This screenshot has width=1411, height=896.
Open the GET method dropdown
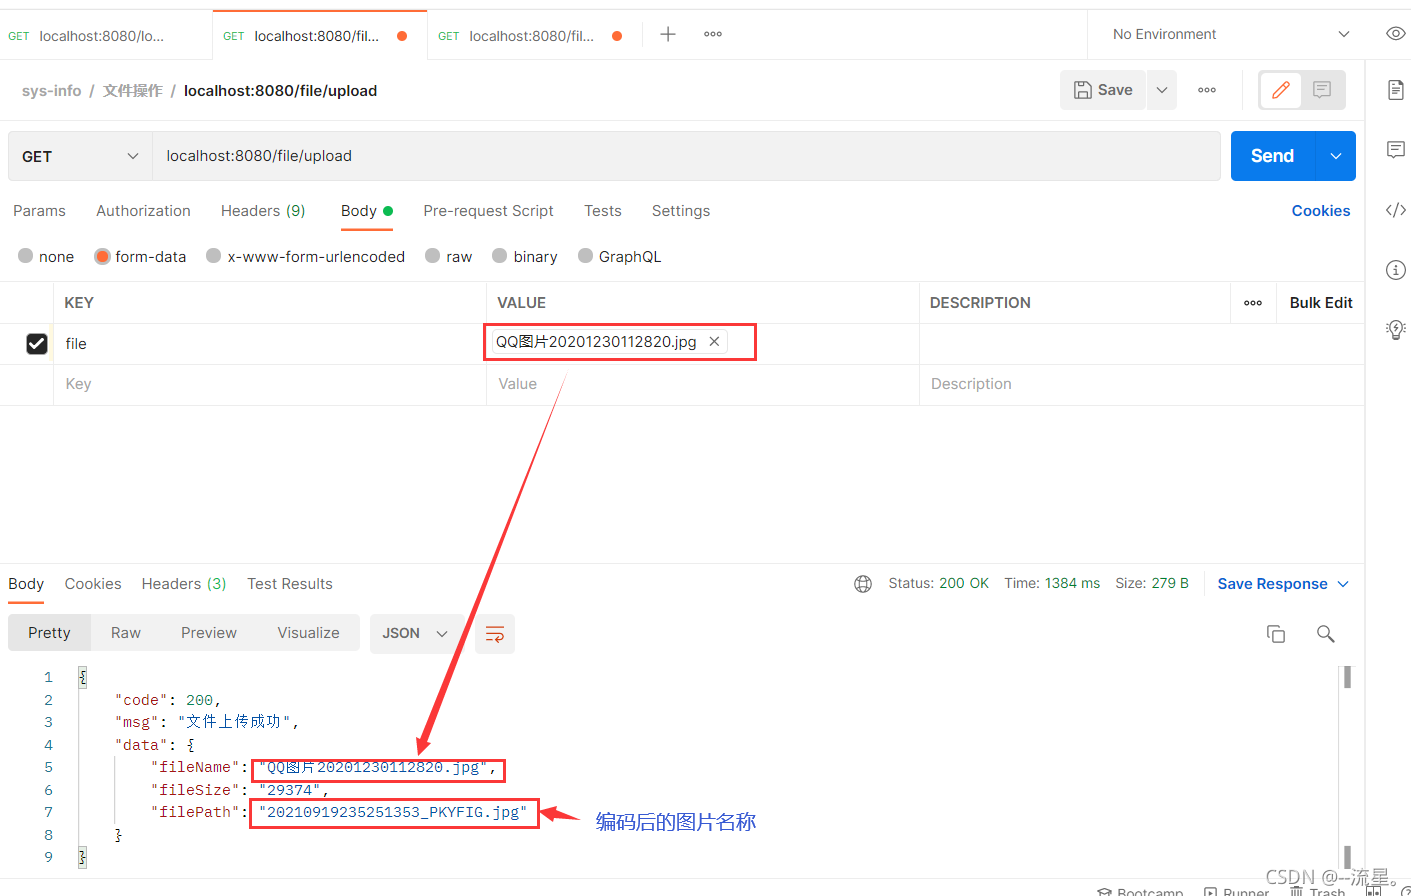tap(80, 156)
